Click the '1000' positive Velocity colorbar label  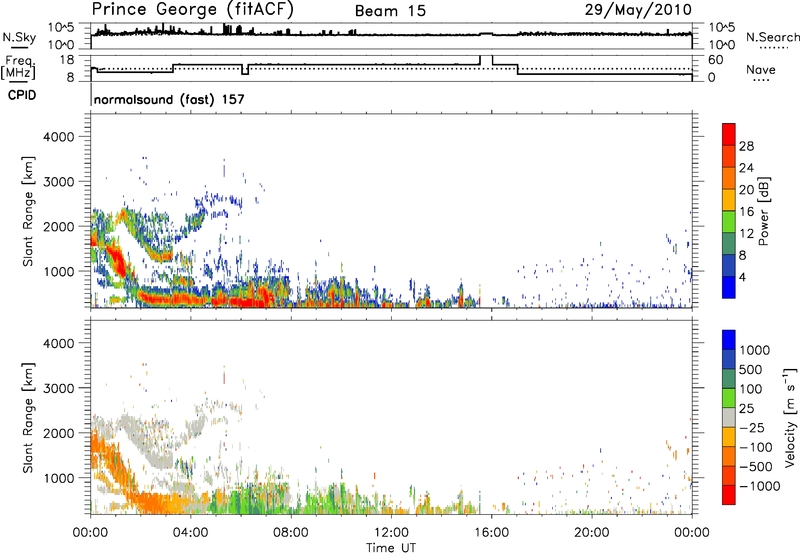click(755, 350)
